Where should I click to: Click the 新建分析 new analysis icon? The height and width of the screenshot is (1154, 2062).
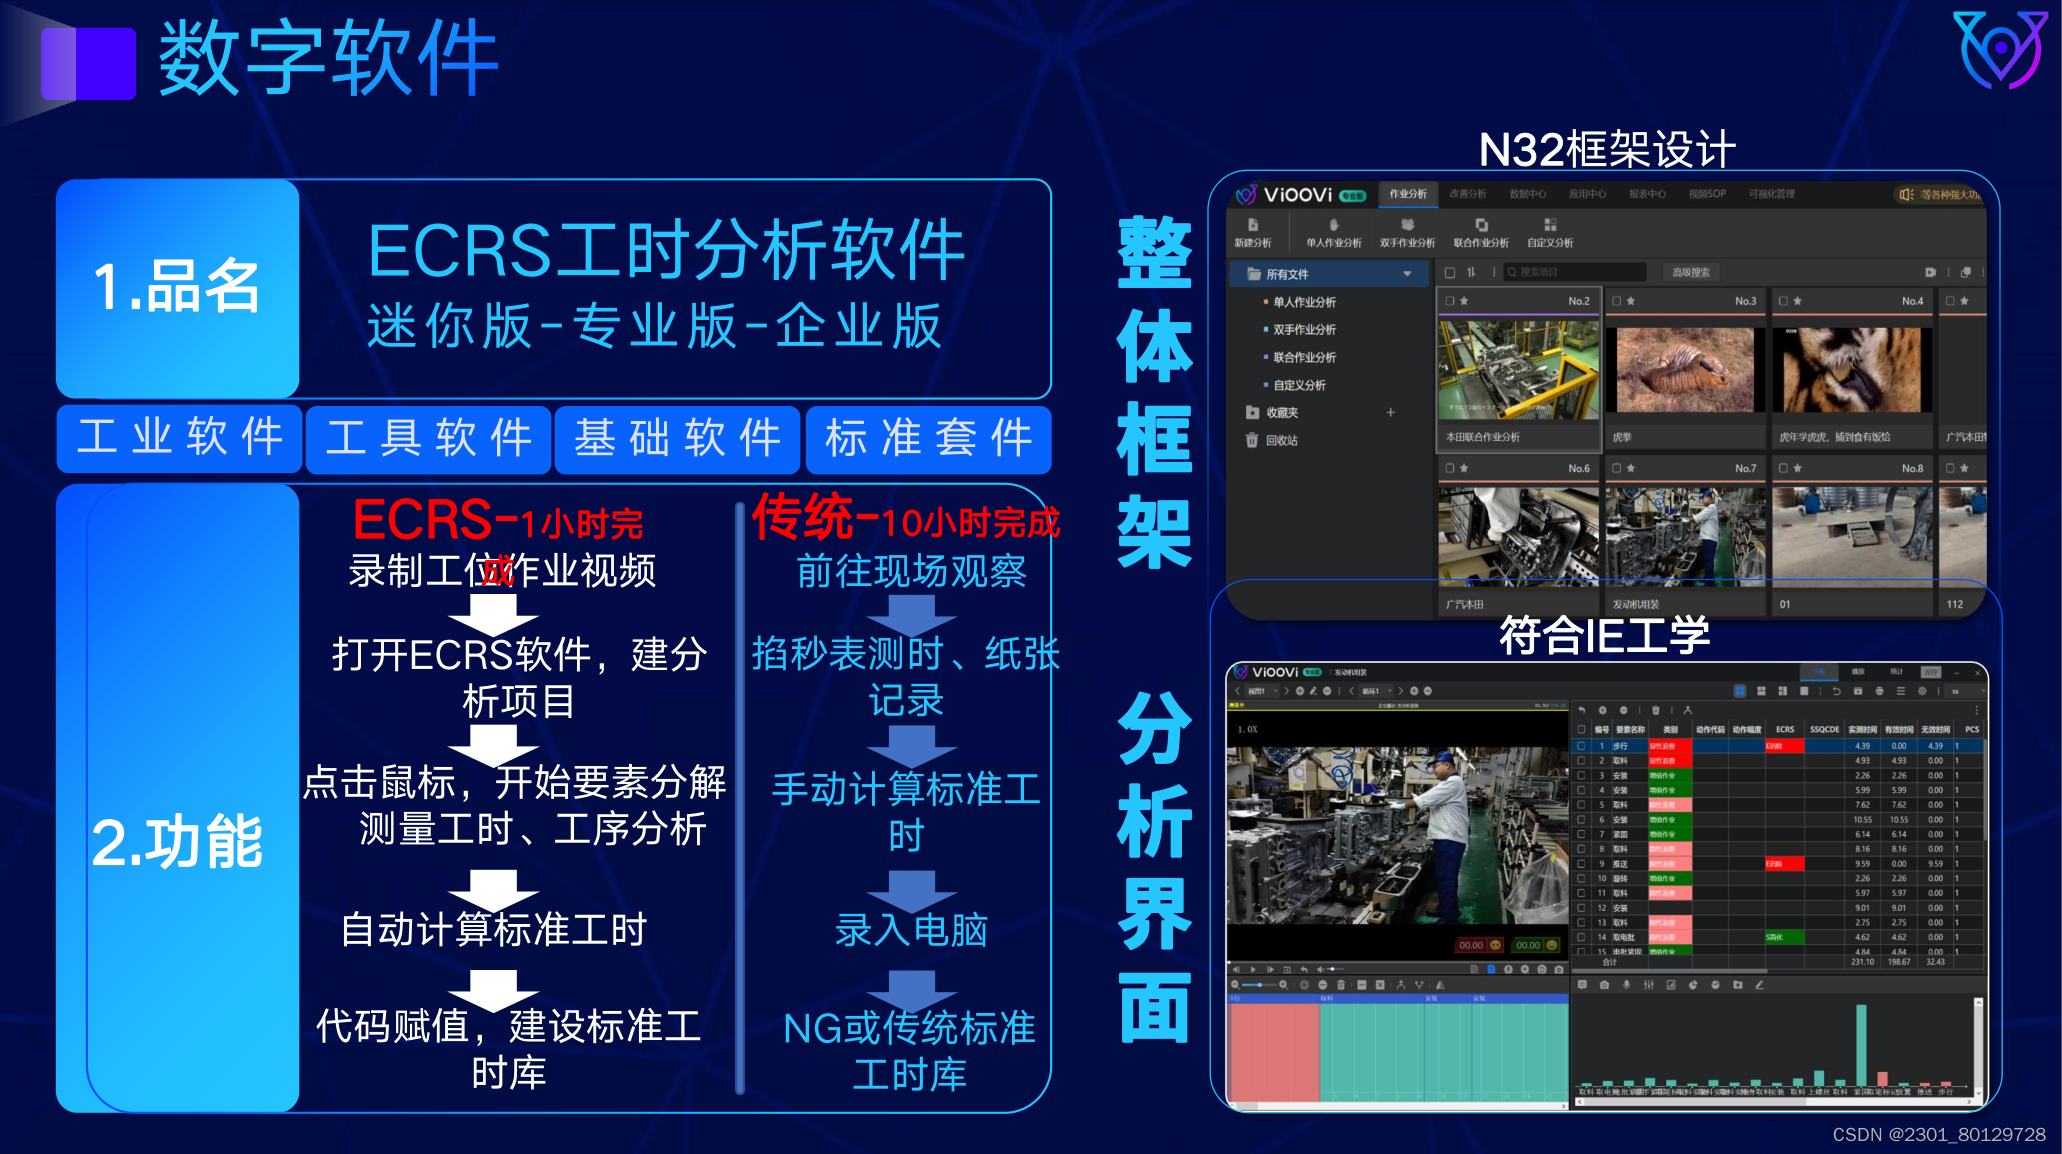[x=1252, y=226]
